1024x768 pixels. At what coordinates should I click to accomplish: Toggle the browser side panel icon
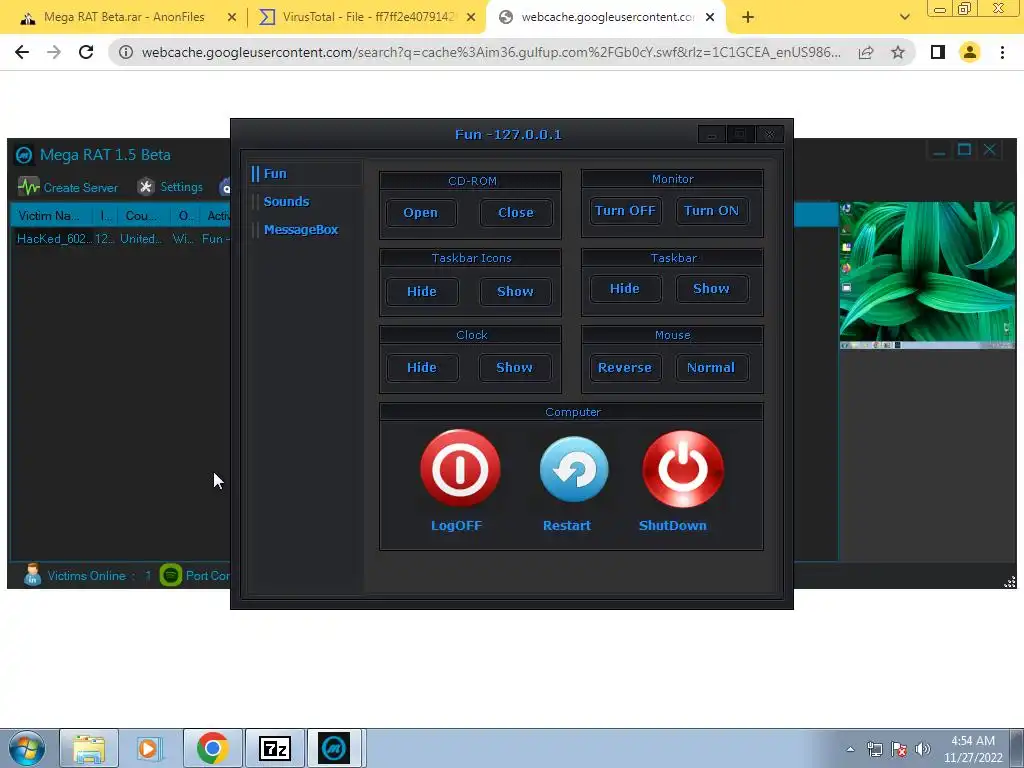(938, 52)
